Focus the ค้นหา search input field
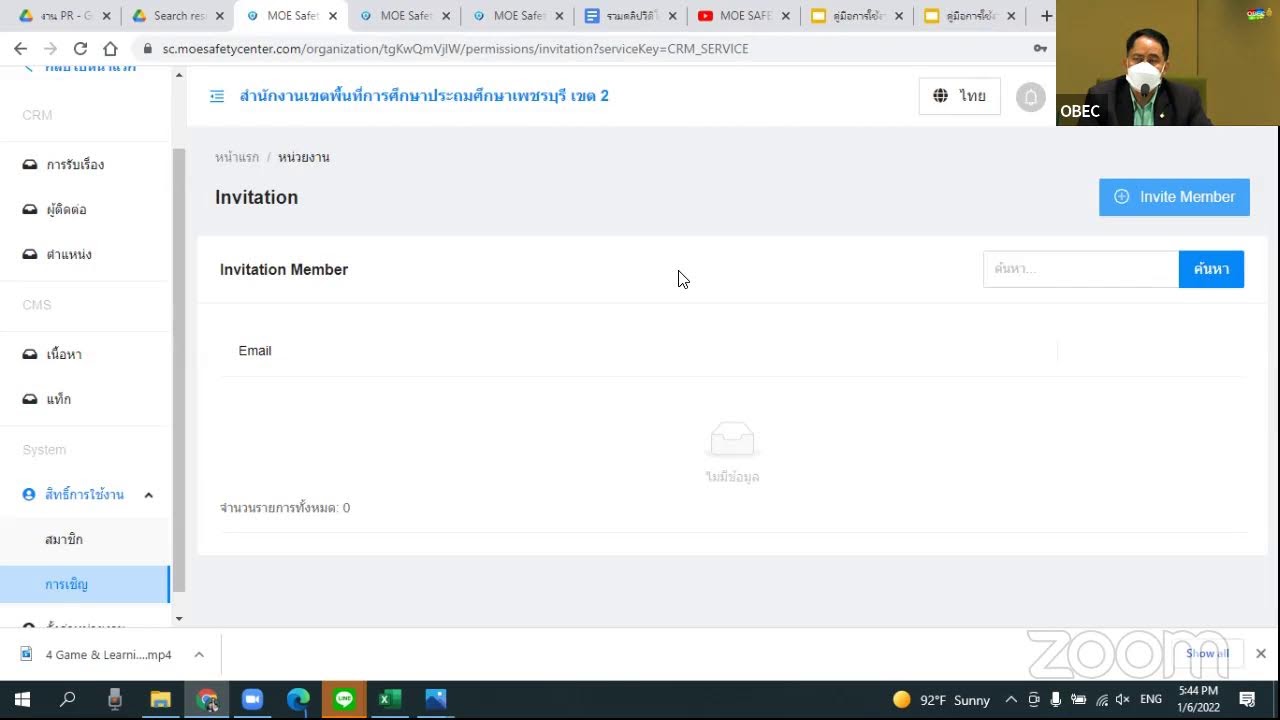 1081,269
